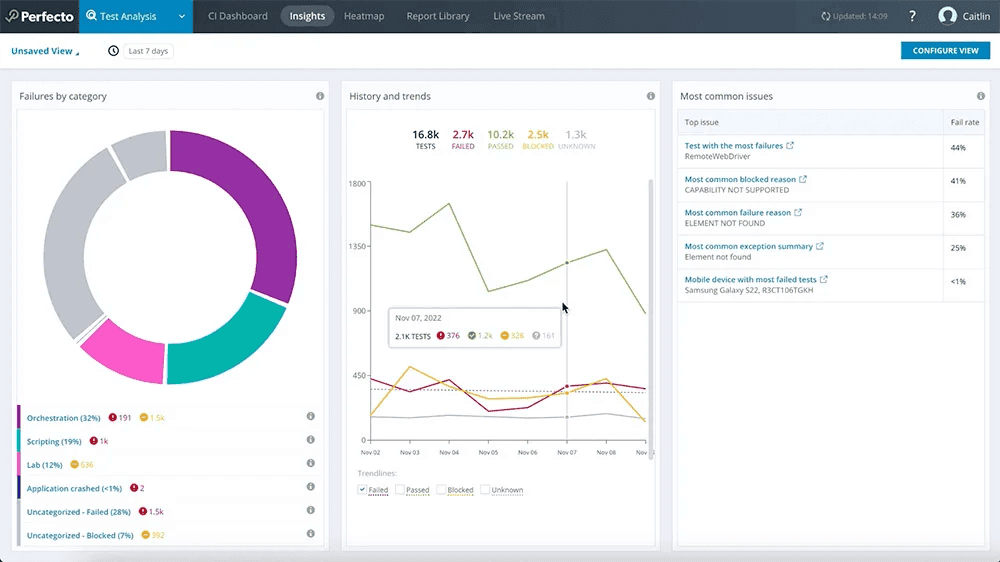1000x562 pixels.
Task: Click the Configure View button
Action: pyautogui.click(x=945, y=51)
